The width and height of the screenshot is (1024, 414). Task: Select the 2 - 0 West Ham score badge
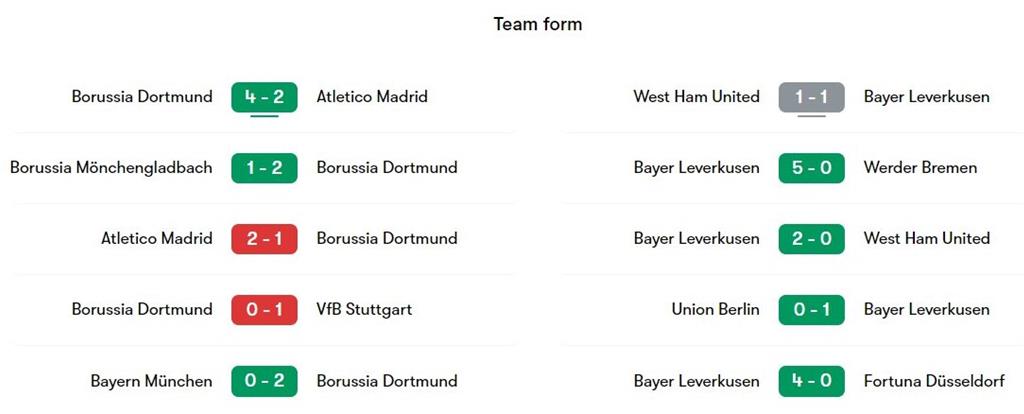[811, 239]
